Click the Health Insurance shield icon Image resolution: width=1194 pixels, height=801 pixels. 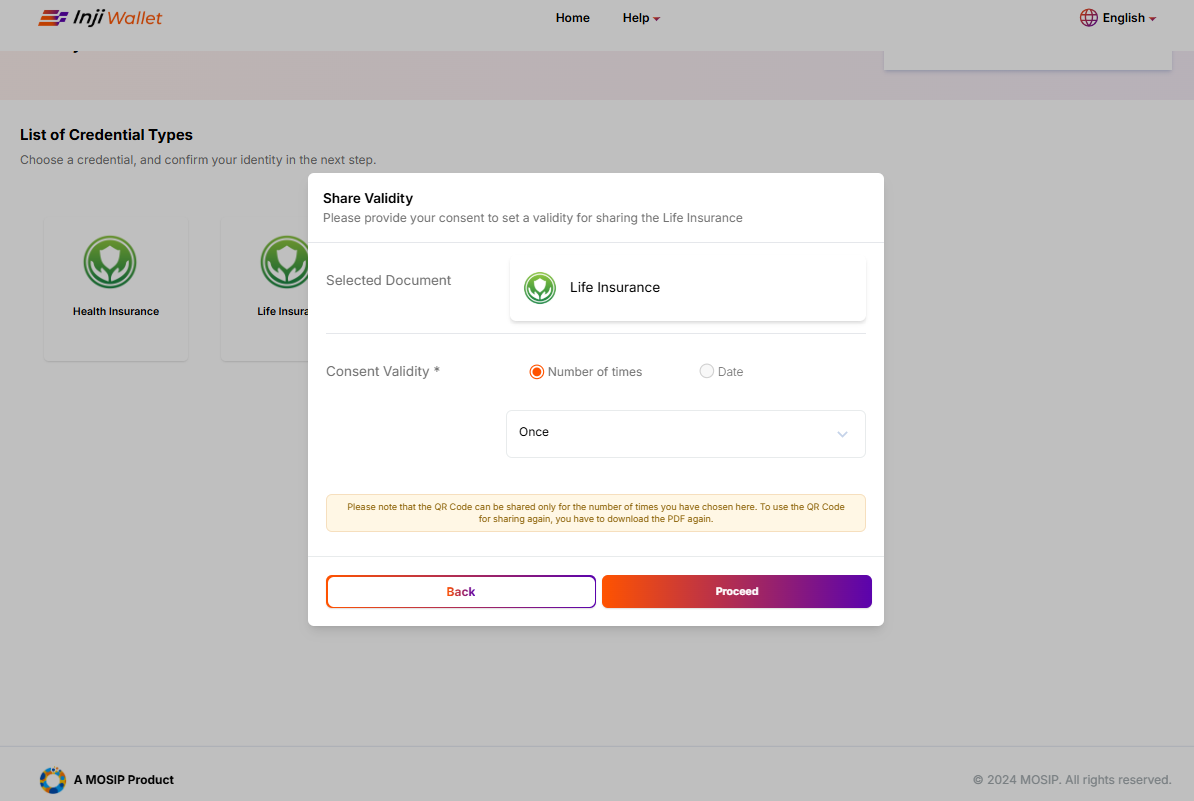tap(110, 262)
